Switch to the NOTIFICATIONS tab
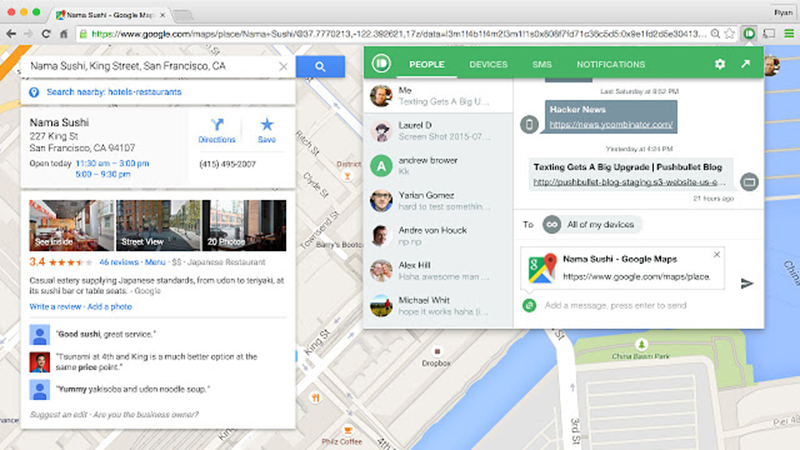Viewport: 800px width, 450px height. 611,64
